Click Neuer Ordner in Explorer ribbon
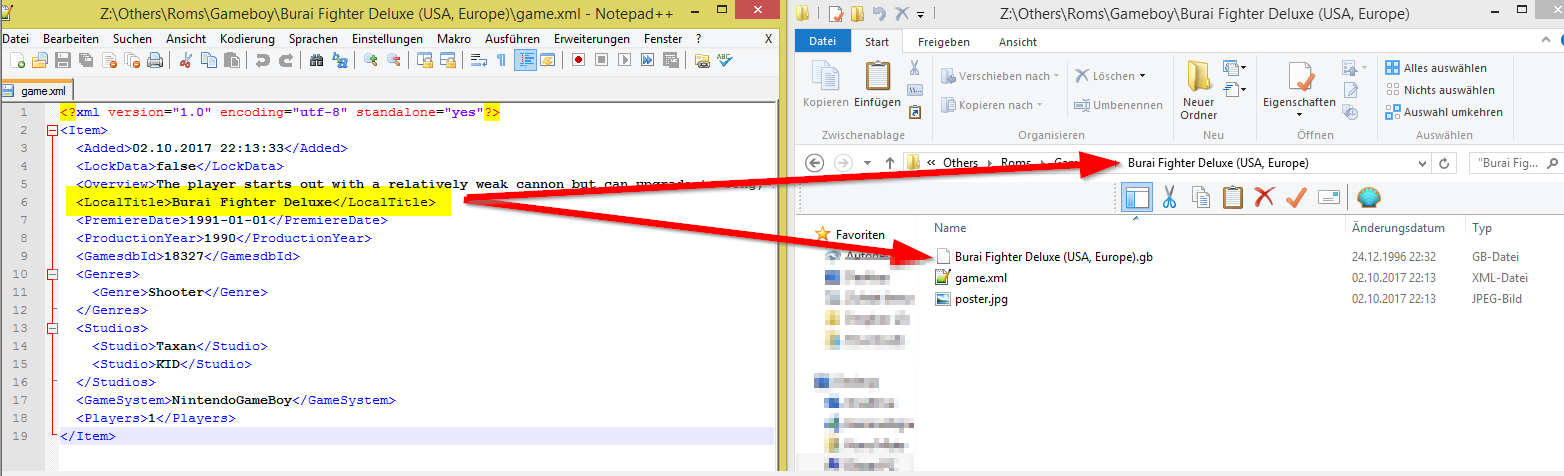This screenshot has width=1564, height=476. point(1199,90)
